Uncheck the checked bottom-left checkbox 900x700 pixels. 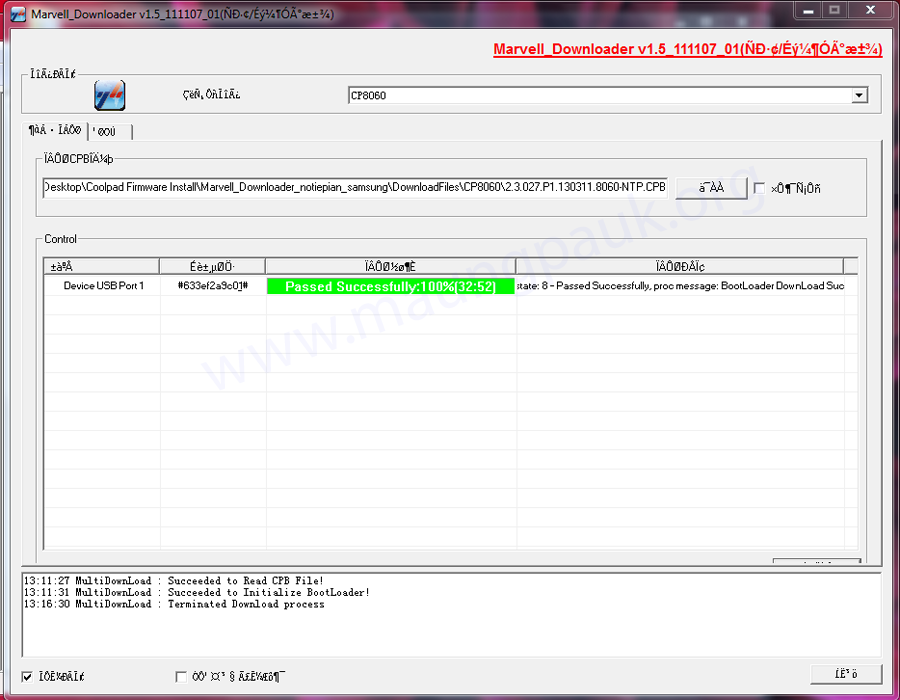[x=27, y=677]
